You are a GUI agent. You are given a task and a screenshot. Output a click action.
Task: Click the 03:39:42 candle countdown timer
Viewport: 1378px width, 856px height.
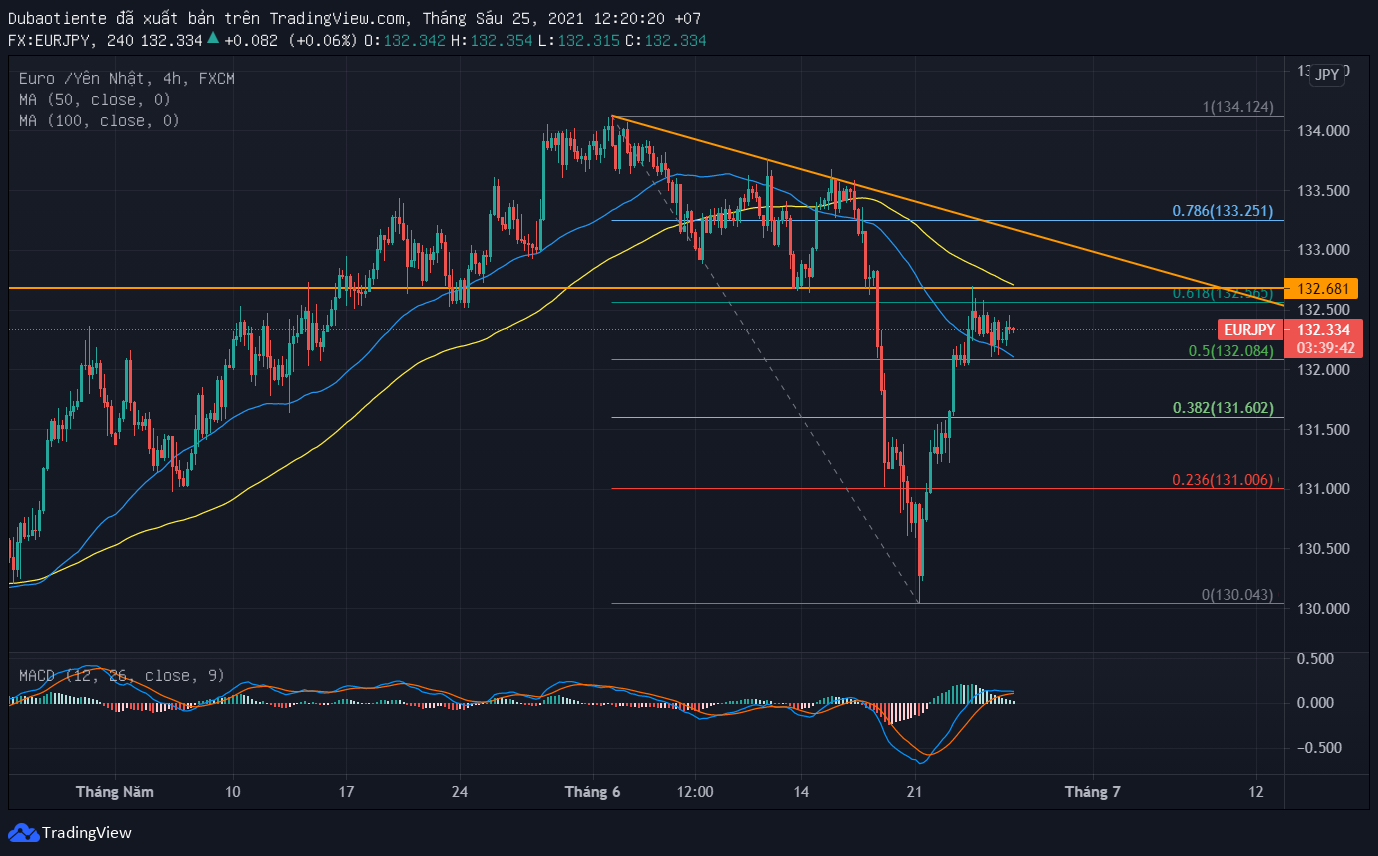[x=1326, y=348]
